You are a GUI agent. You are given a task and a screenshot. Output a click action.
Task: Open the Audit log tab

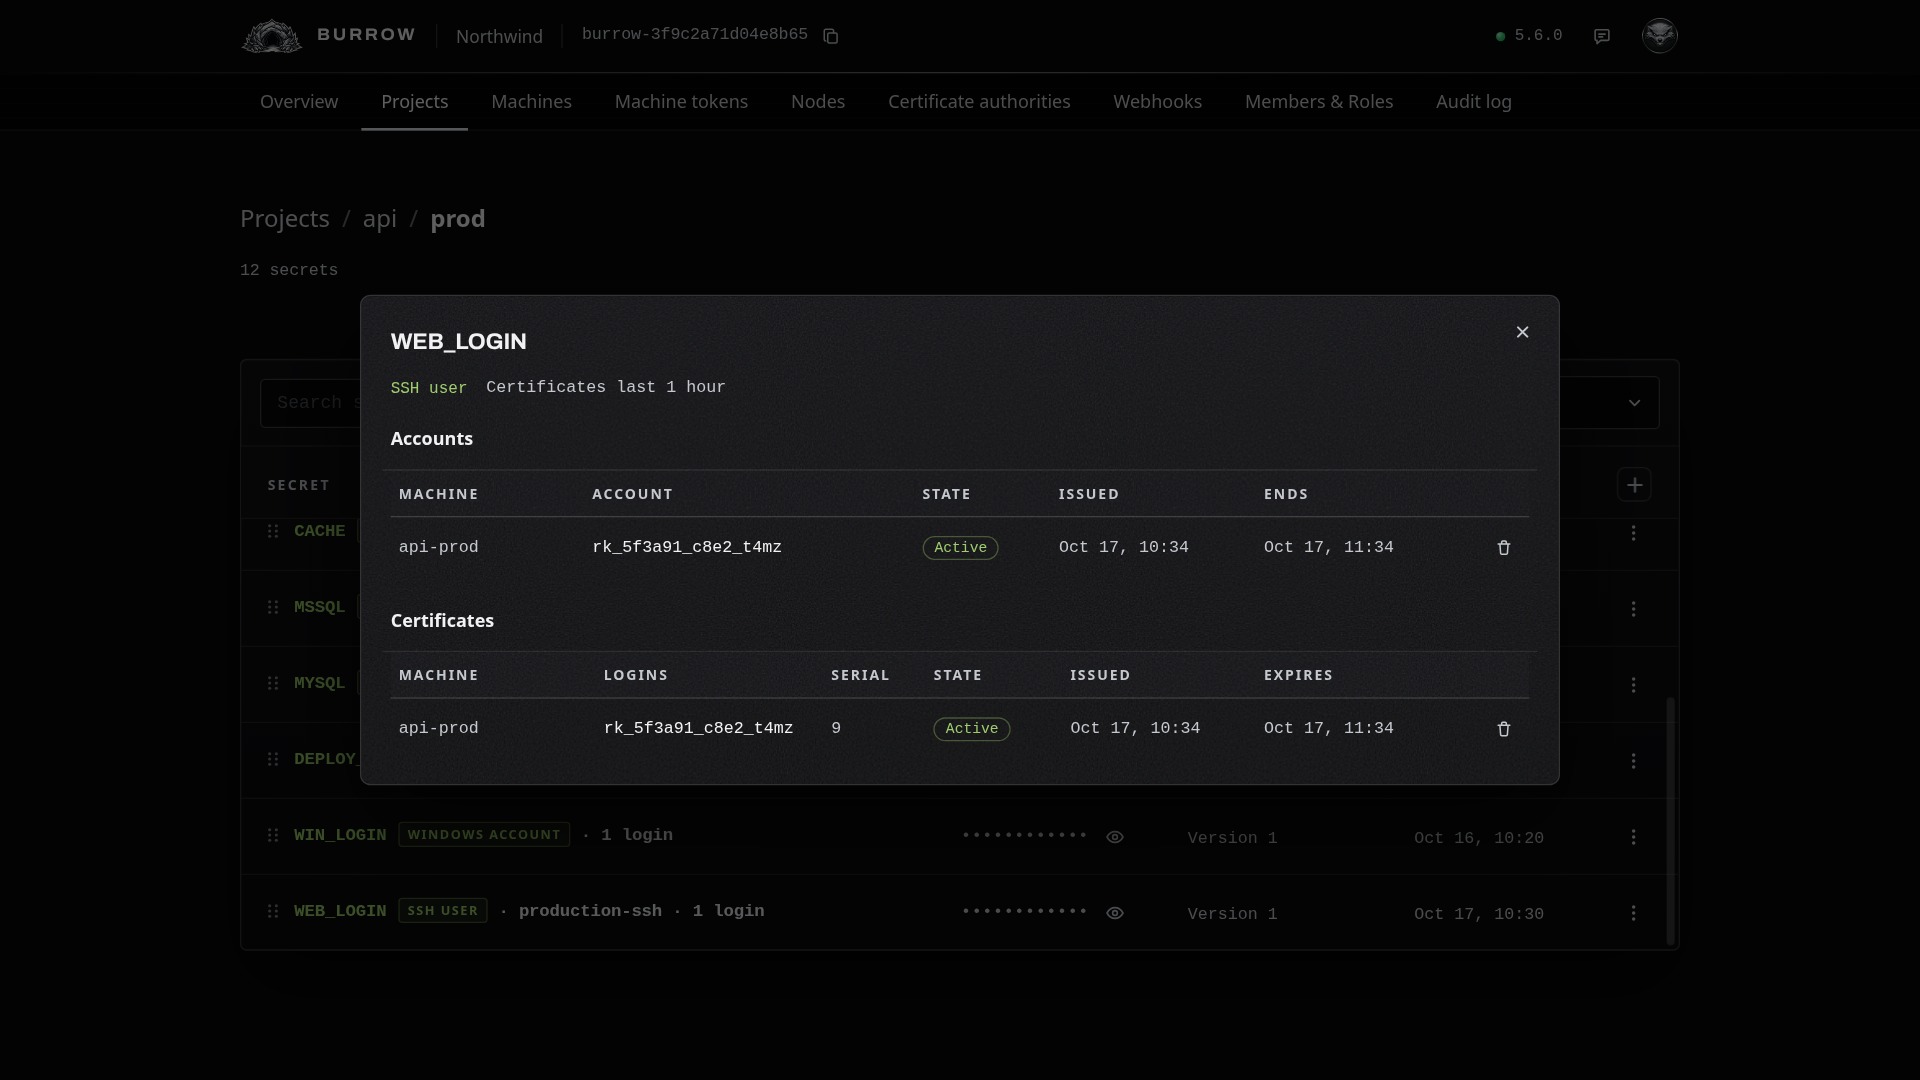coord(1473,101)
